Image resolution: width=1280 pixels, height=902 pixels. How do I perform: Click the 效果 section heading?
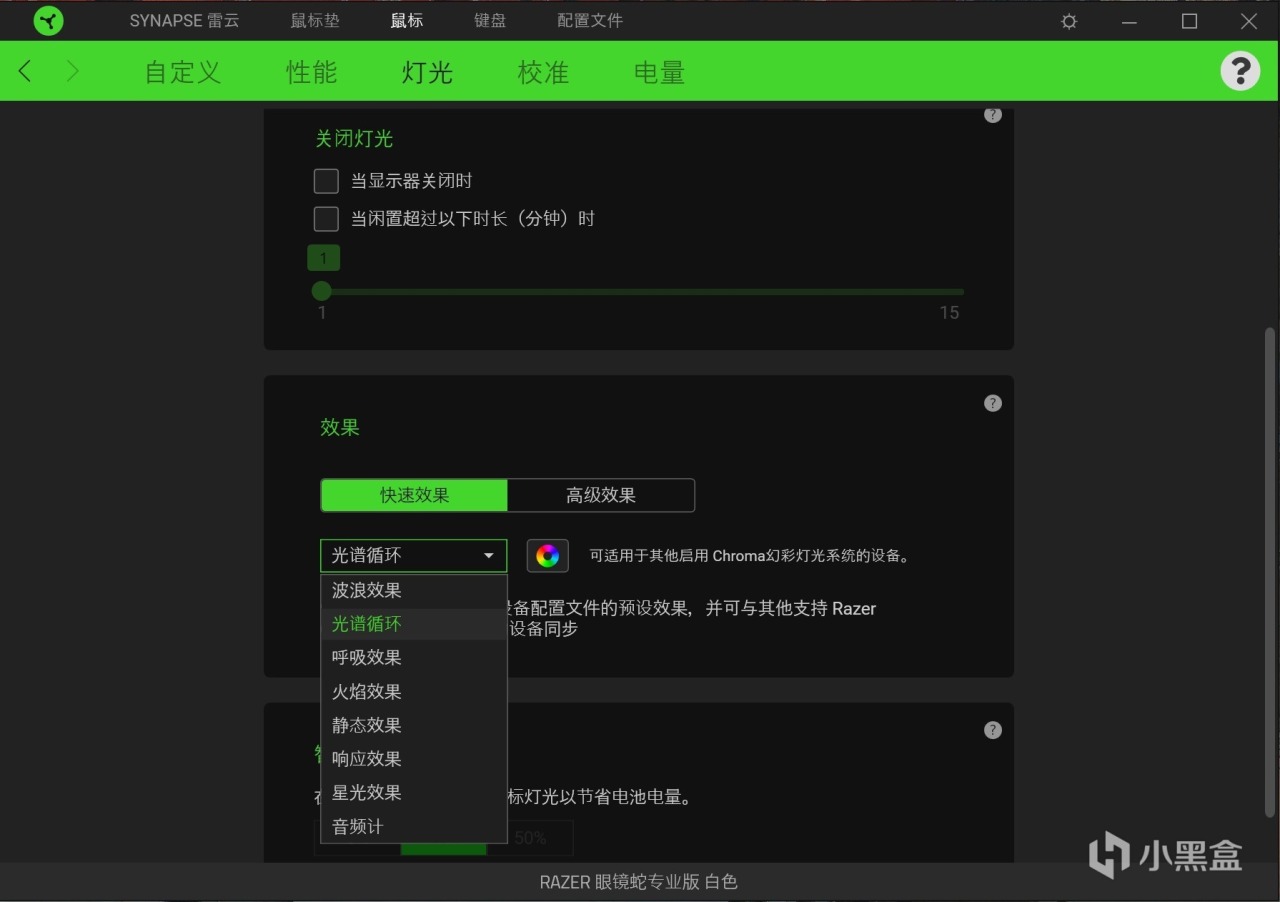[340, 427]
